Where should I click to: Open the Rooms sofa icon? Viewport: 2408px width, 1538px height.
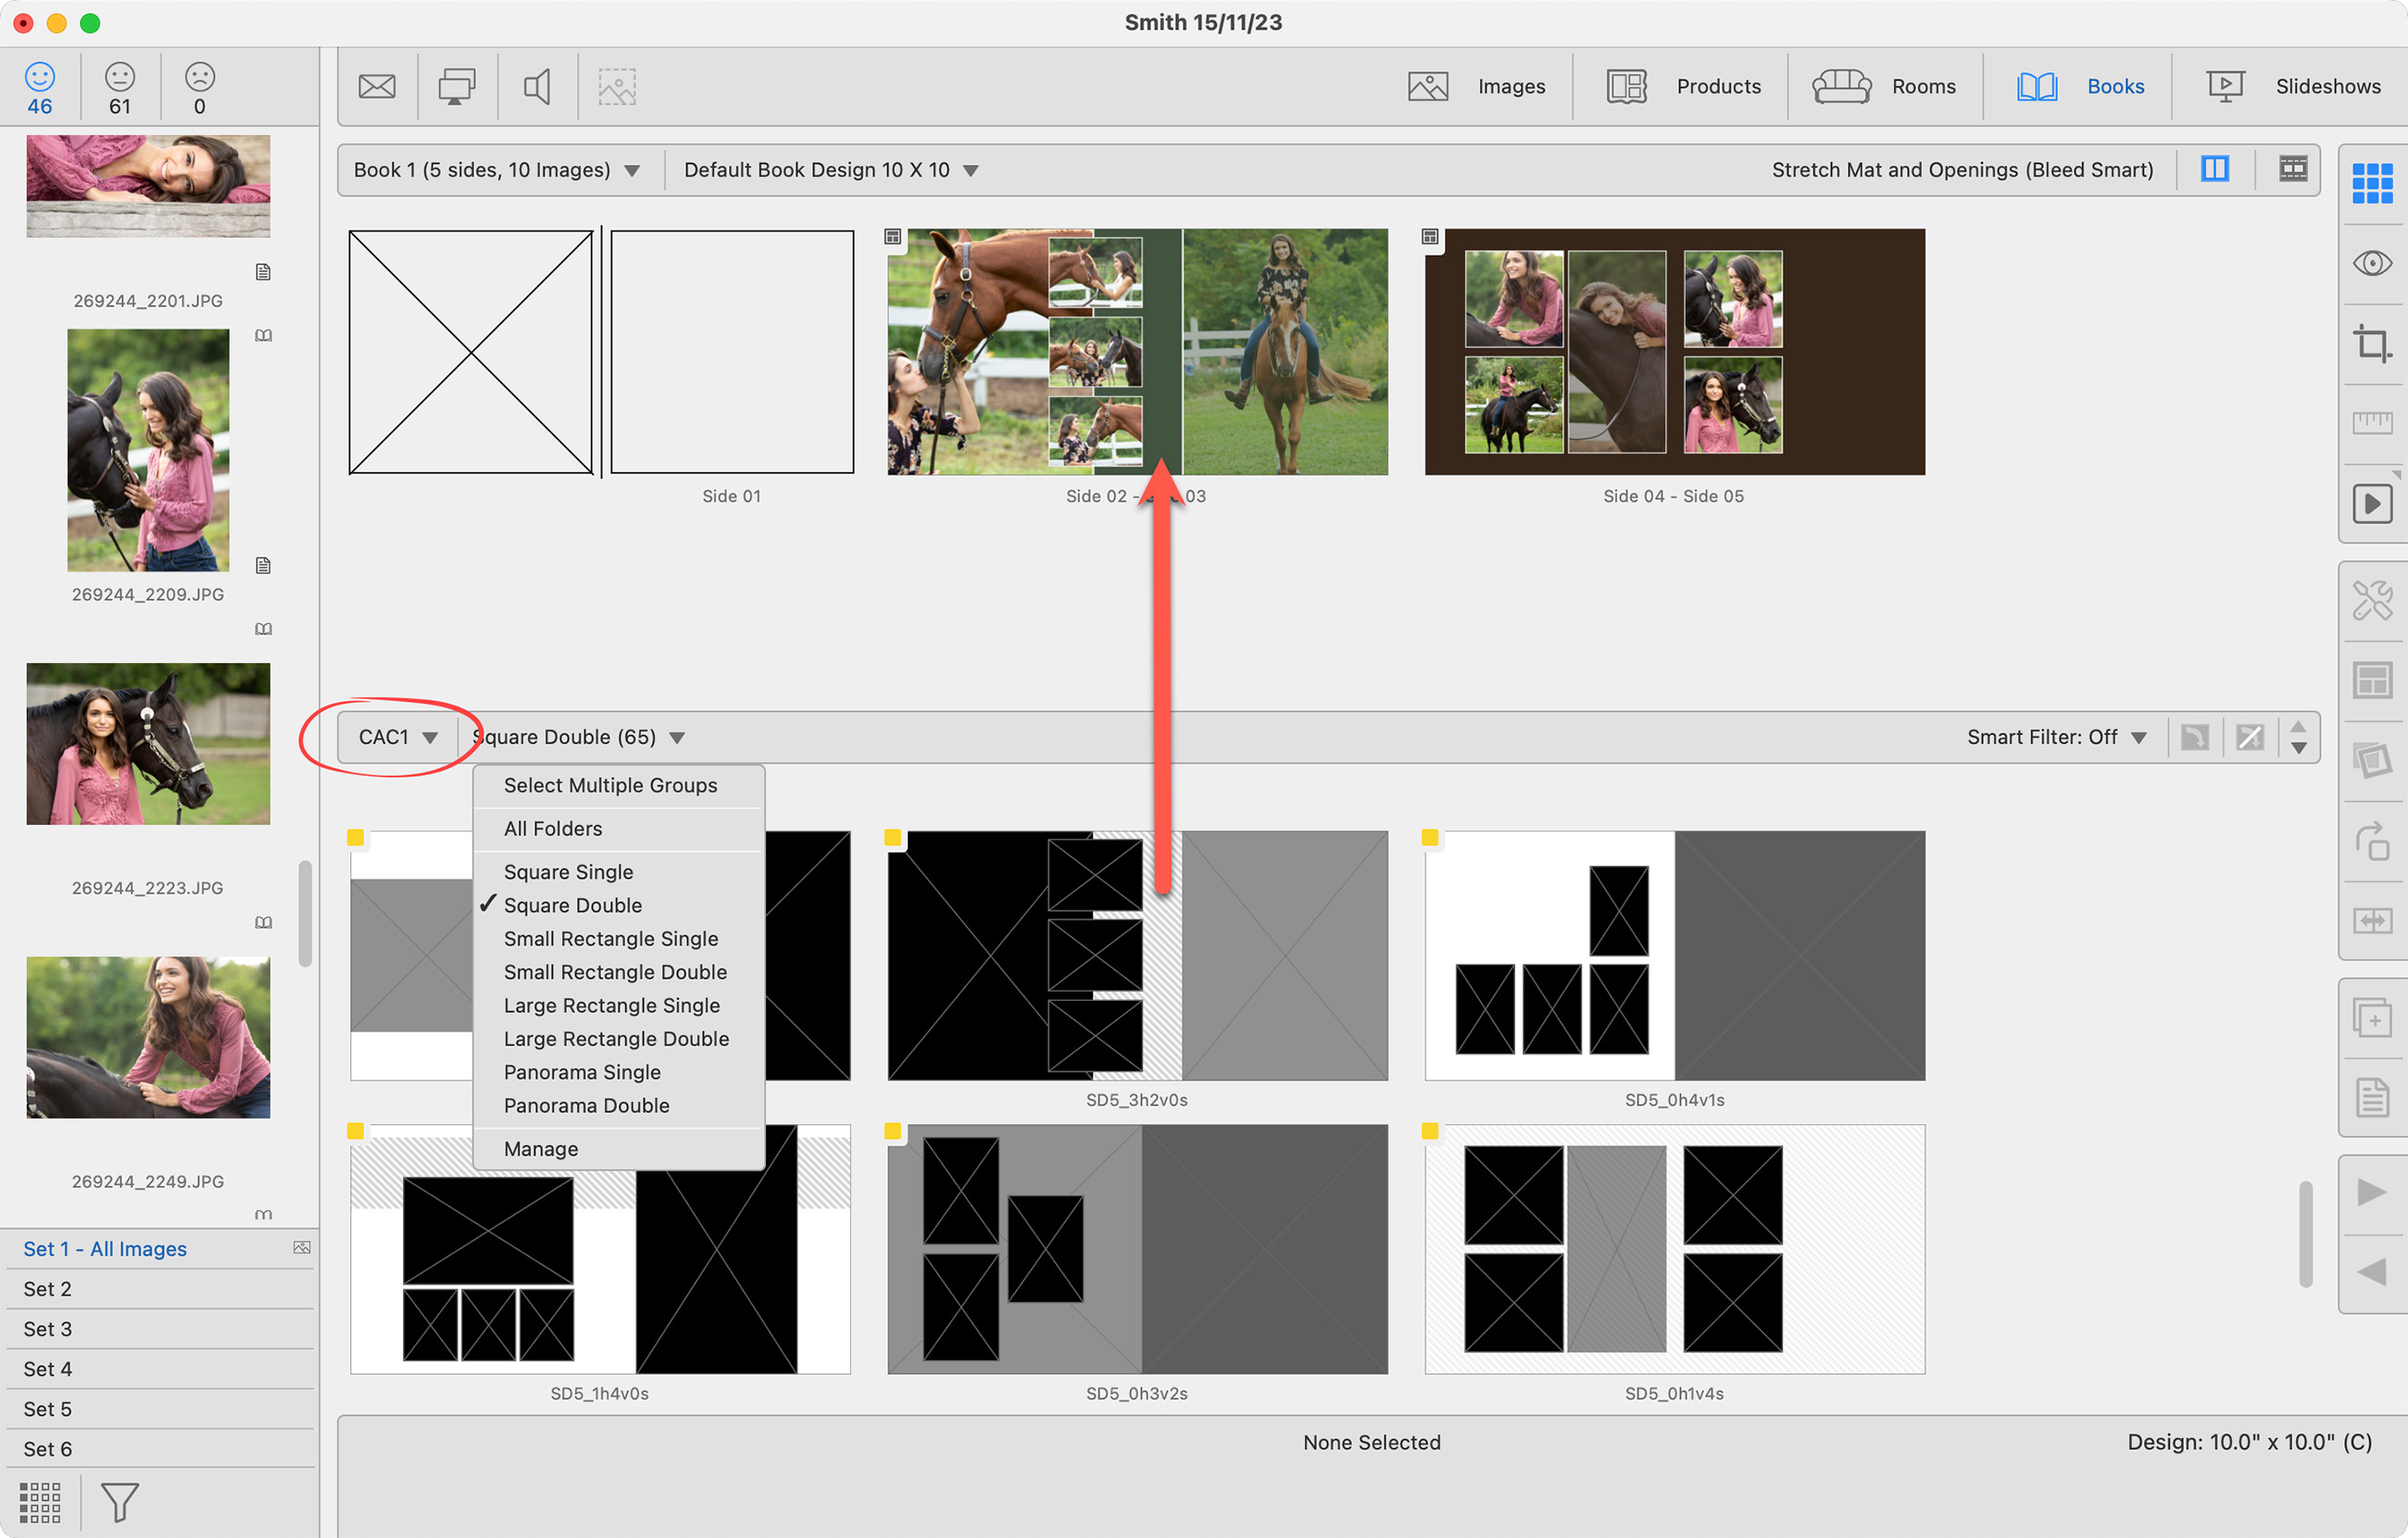[x=1841, y=87]
